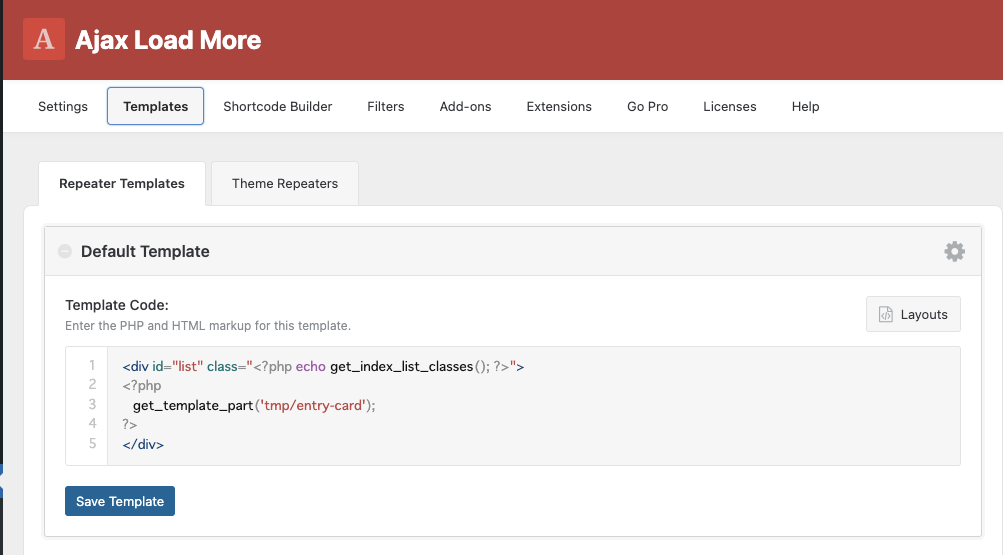
Task: Switch to the Add-ons tab
Action: click(465, 106)
